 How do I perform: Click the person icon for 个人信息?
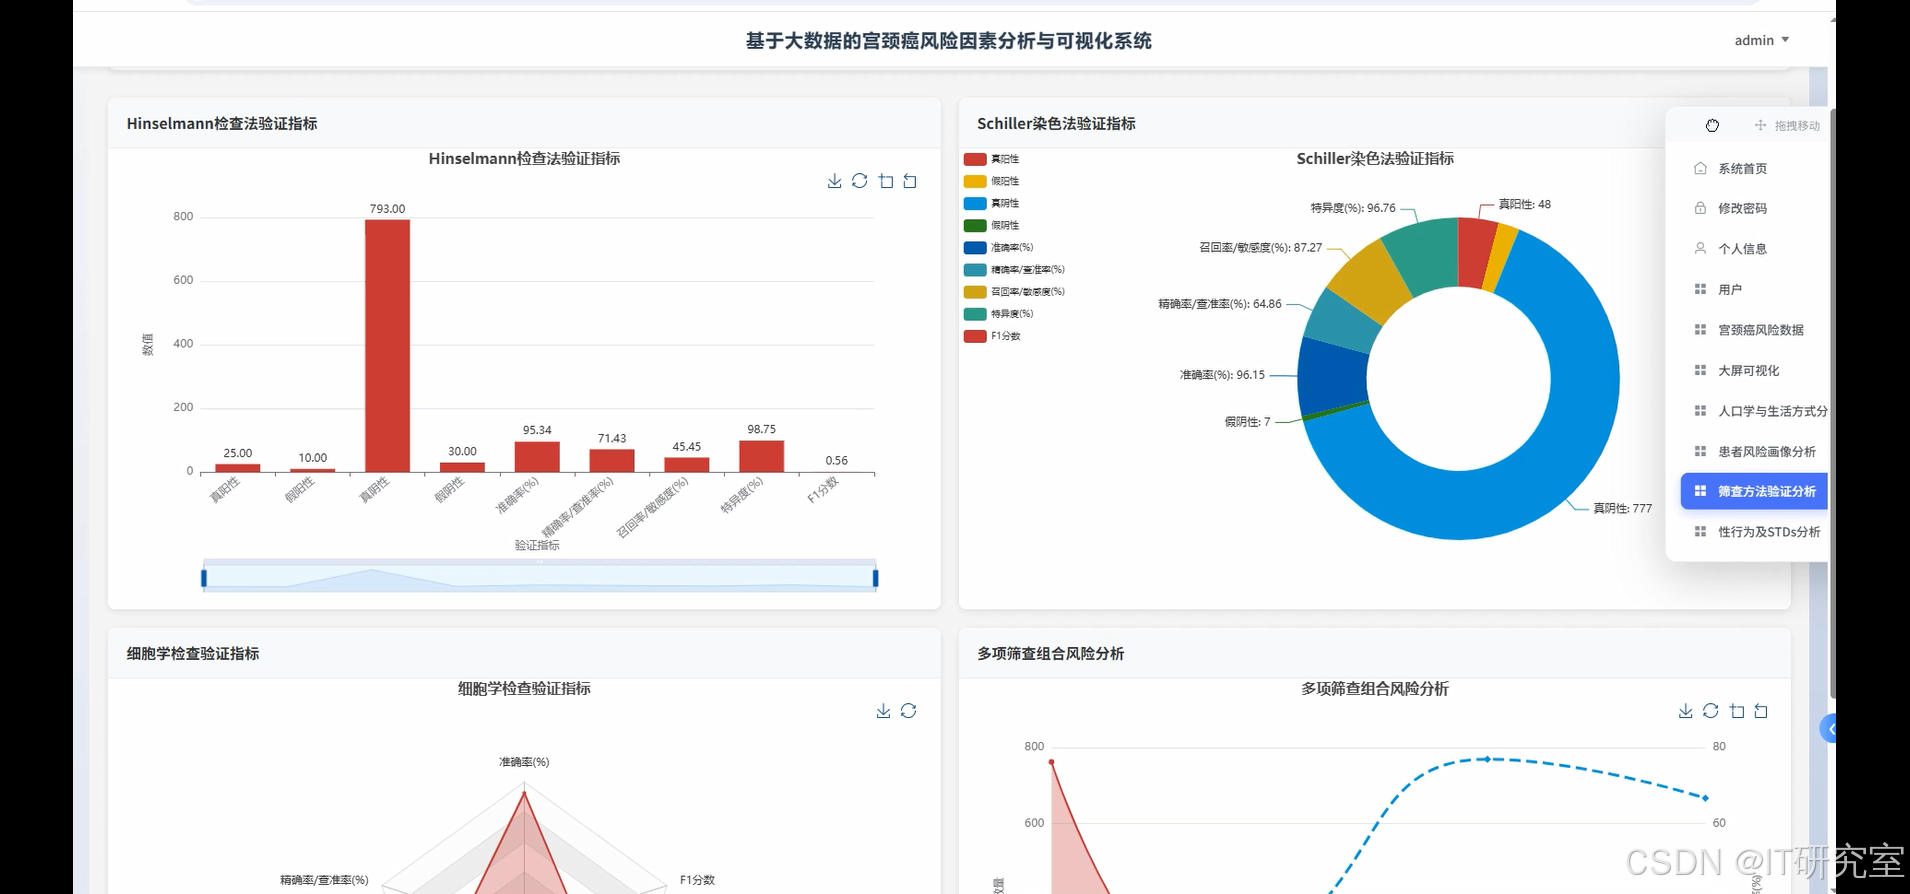point(1700,248)
